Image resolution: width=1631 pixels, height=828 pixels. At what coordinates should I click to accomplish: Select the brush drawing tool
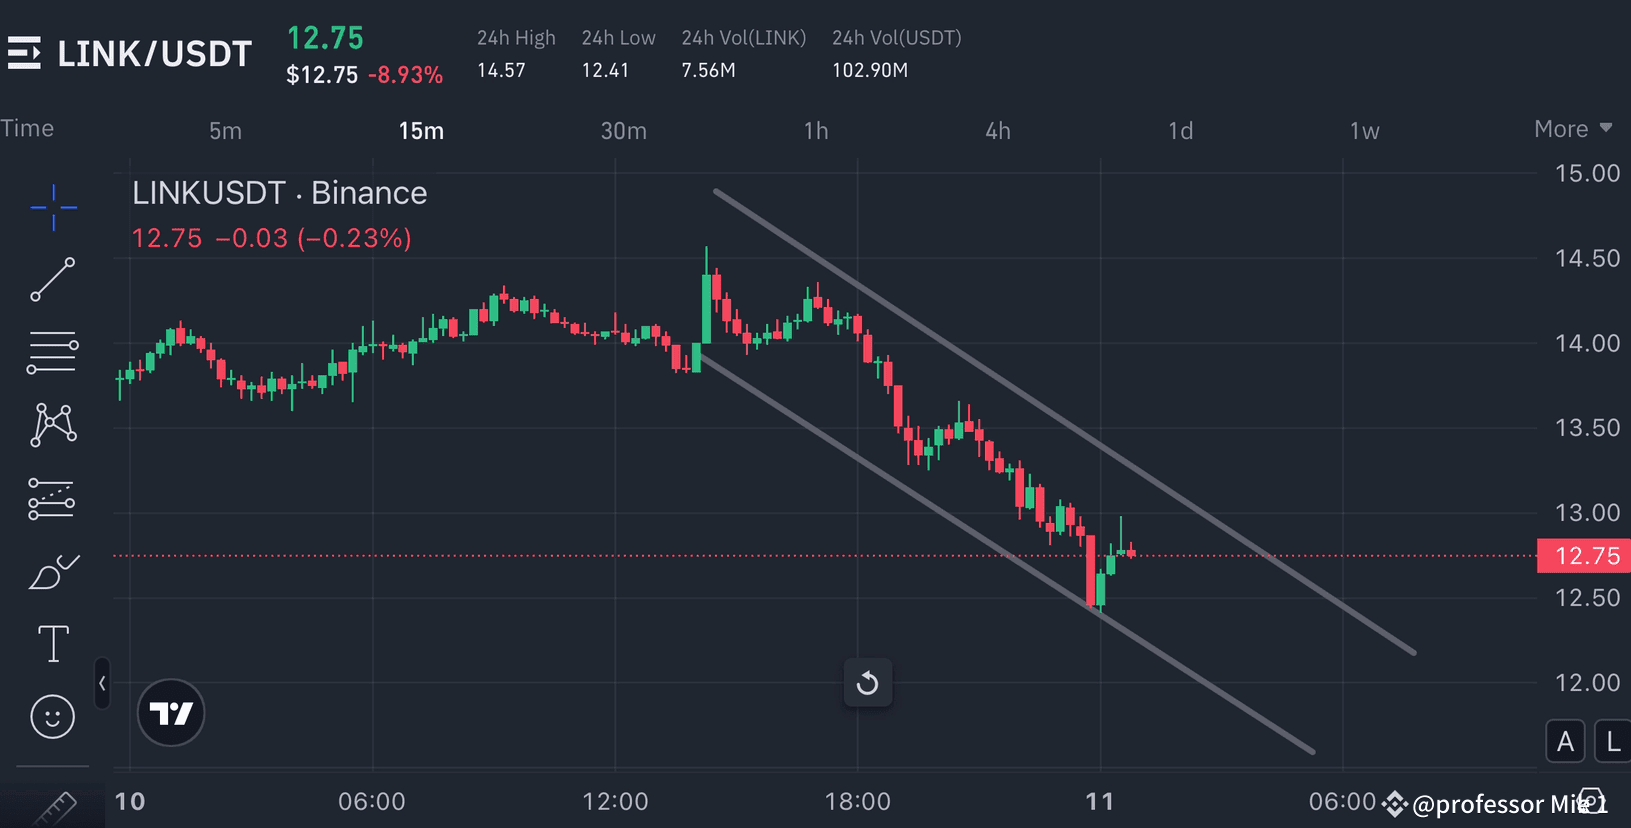(x=53, y=570)
